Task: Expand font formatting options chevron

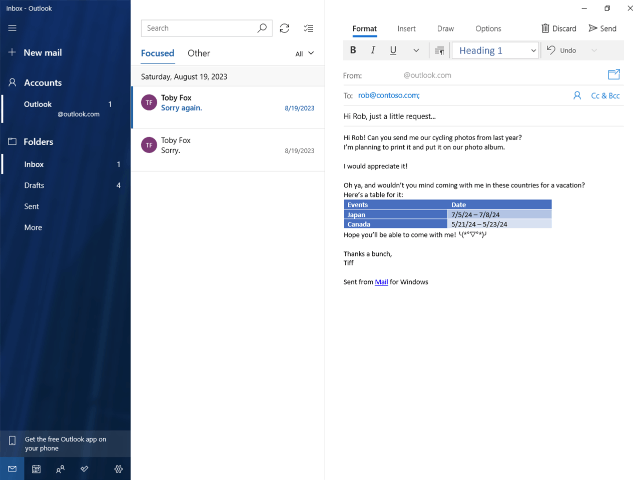Action: (416, 50)
